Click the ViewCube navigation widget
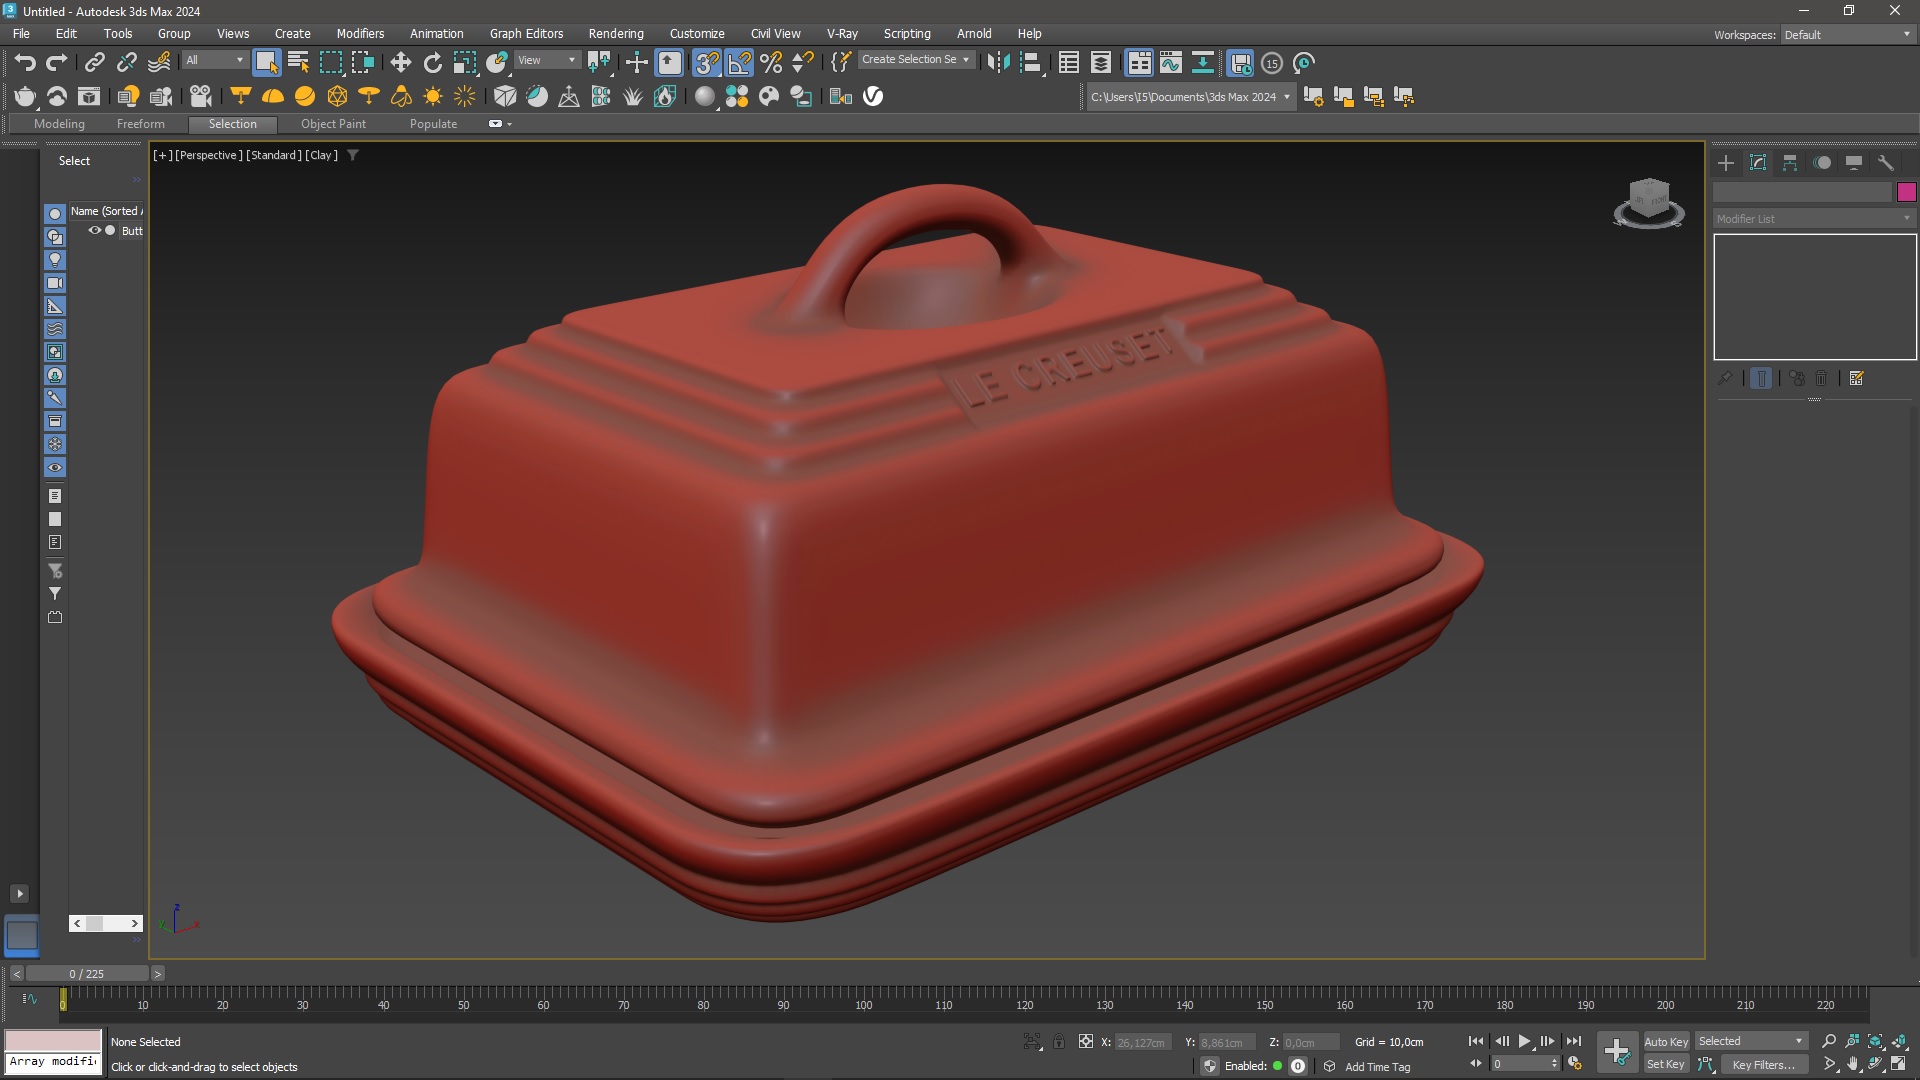The width and height of the screenshot is (1920, 1080). 1649,203
